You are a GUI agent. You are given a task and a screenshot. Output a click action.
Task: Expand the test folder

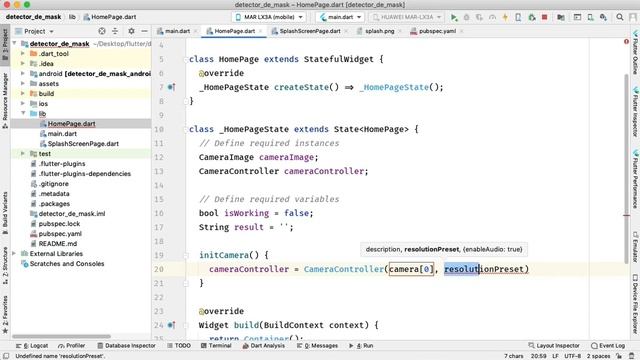click(x=23, y=153)
